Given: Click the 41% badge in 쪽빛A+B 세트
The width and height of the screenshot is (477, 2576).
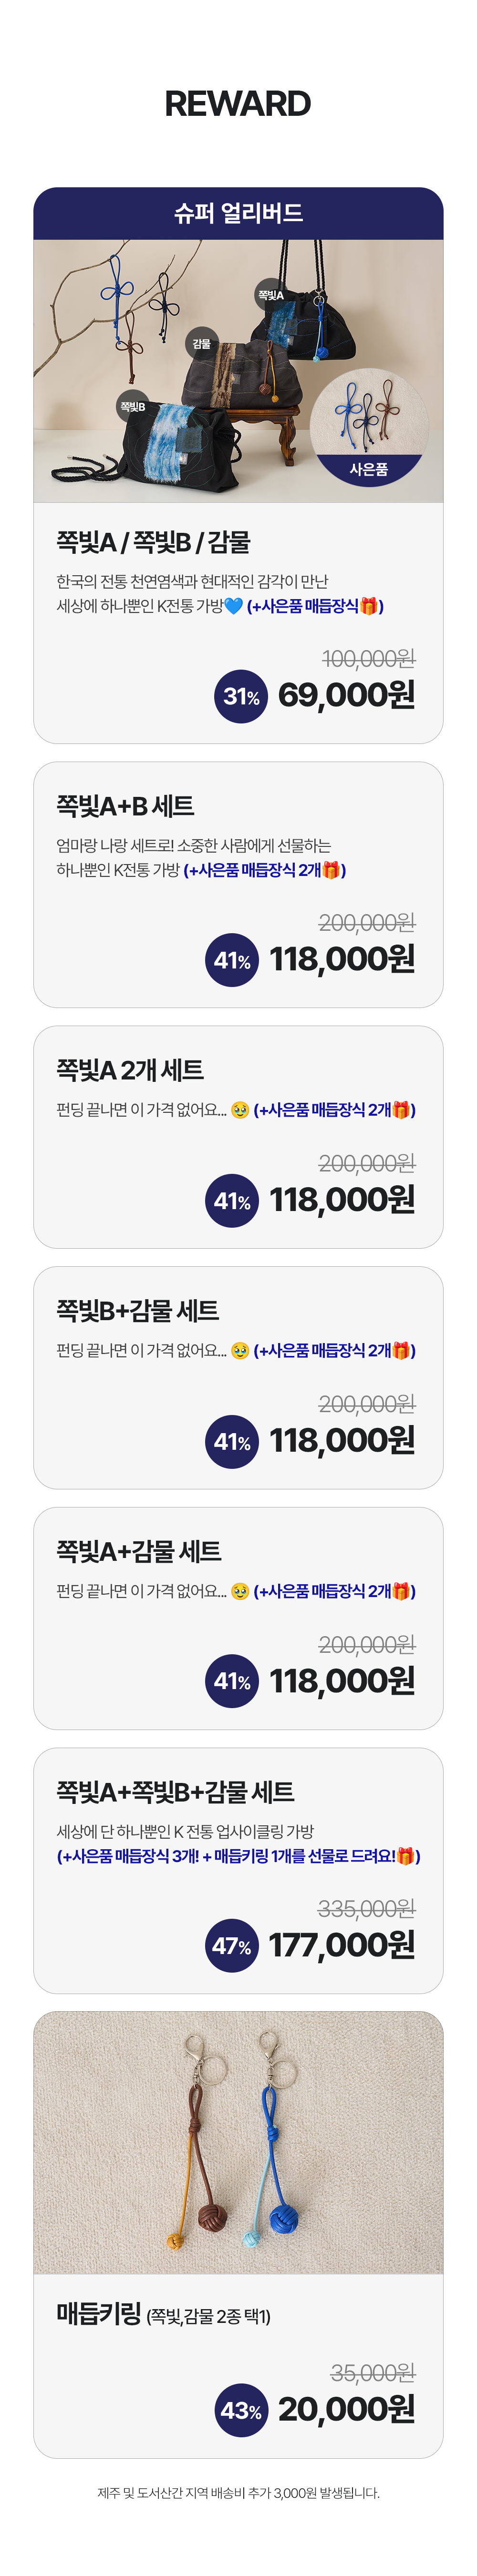Looking at the screenshot, I should (x=231, y=960).
